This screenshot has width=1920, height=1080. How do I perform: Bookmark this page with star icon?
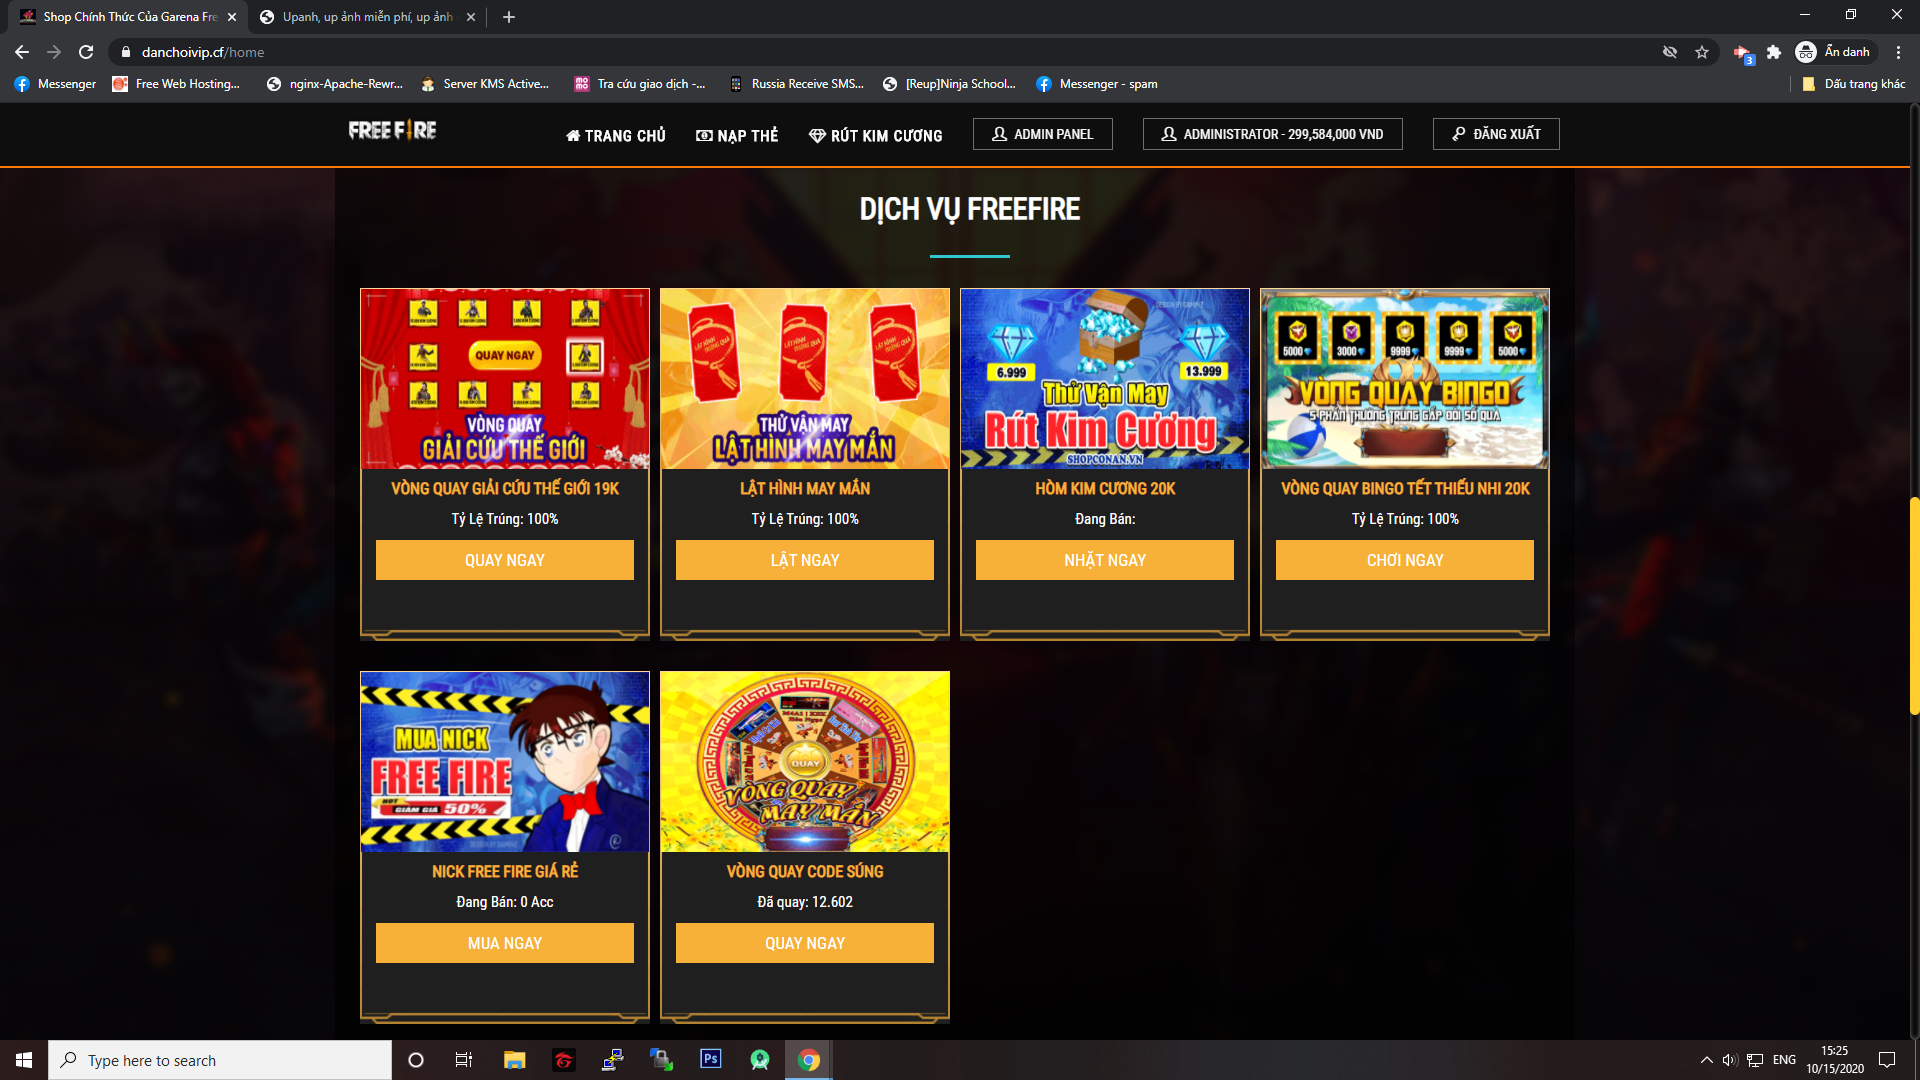tap(1702, 52)
